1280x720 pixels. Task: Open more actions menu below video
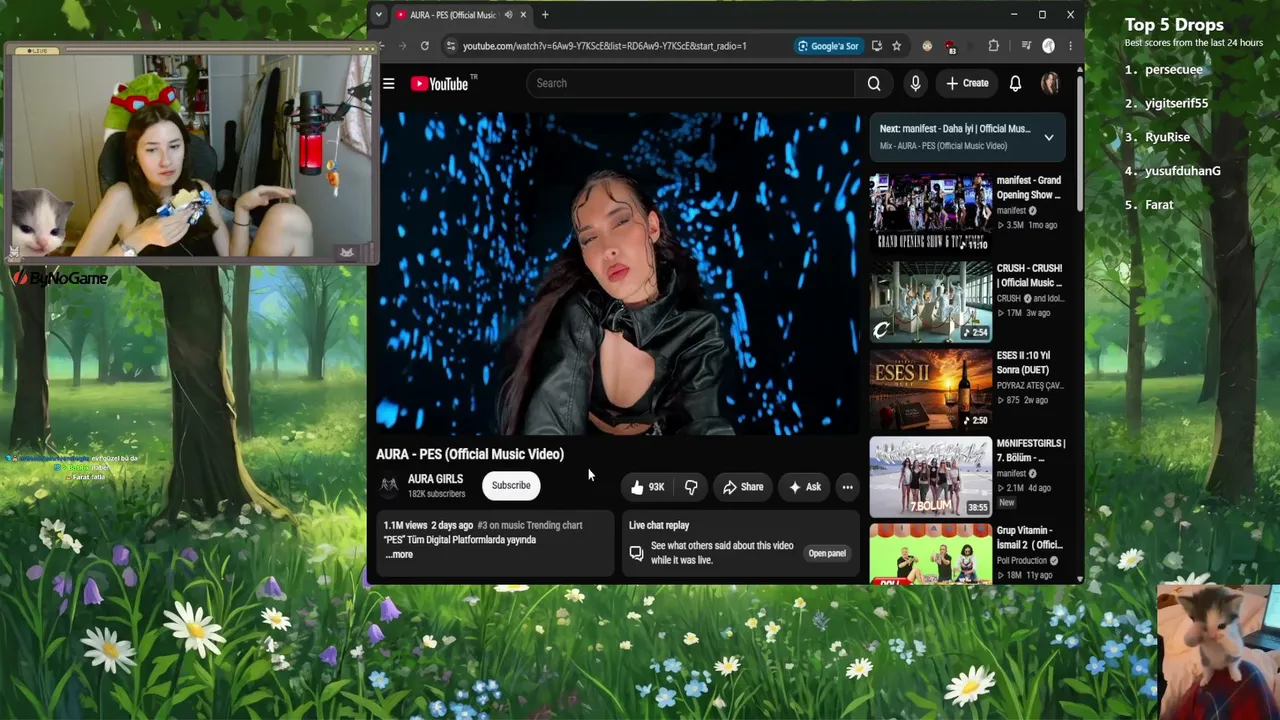(x=847, y=487)
